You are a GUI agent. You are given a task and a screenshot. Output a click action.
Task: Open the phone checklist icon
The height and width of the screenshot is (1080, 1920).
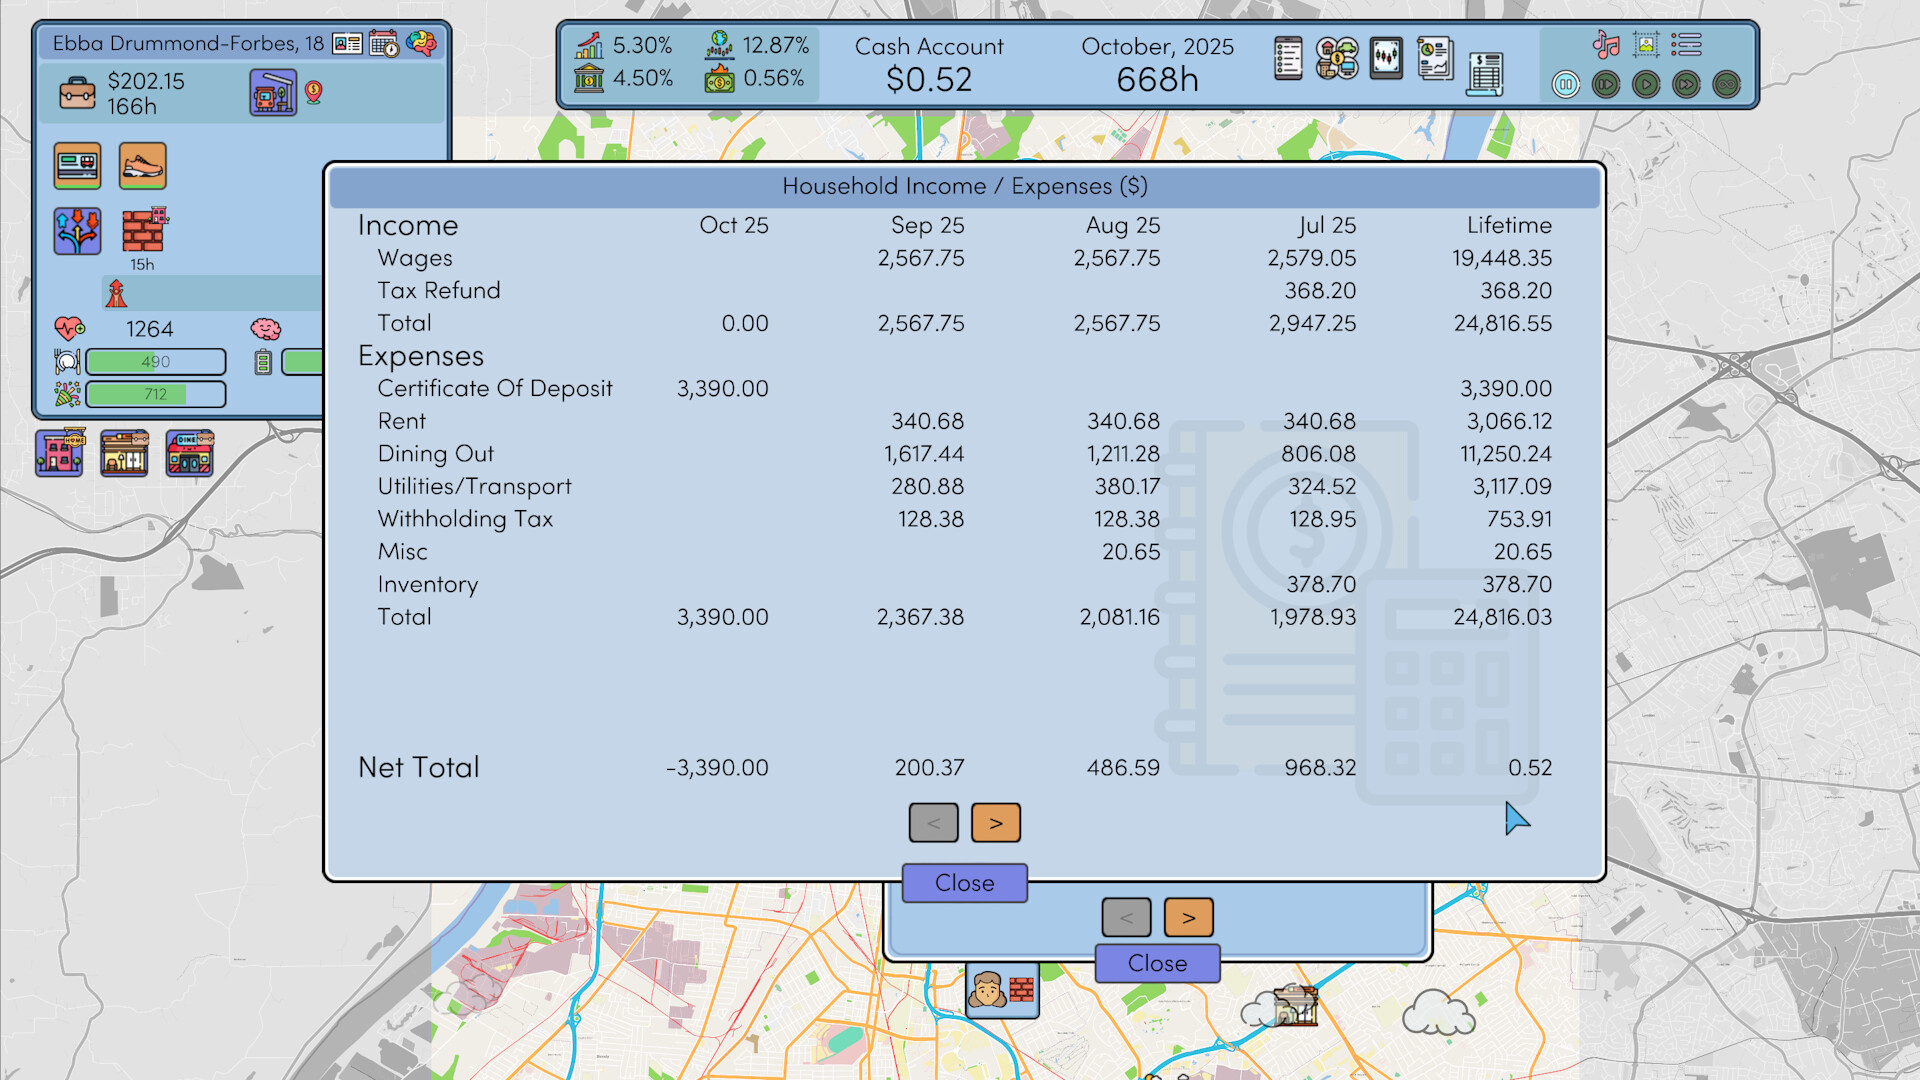click(x=1288, y=60)
